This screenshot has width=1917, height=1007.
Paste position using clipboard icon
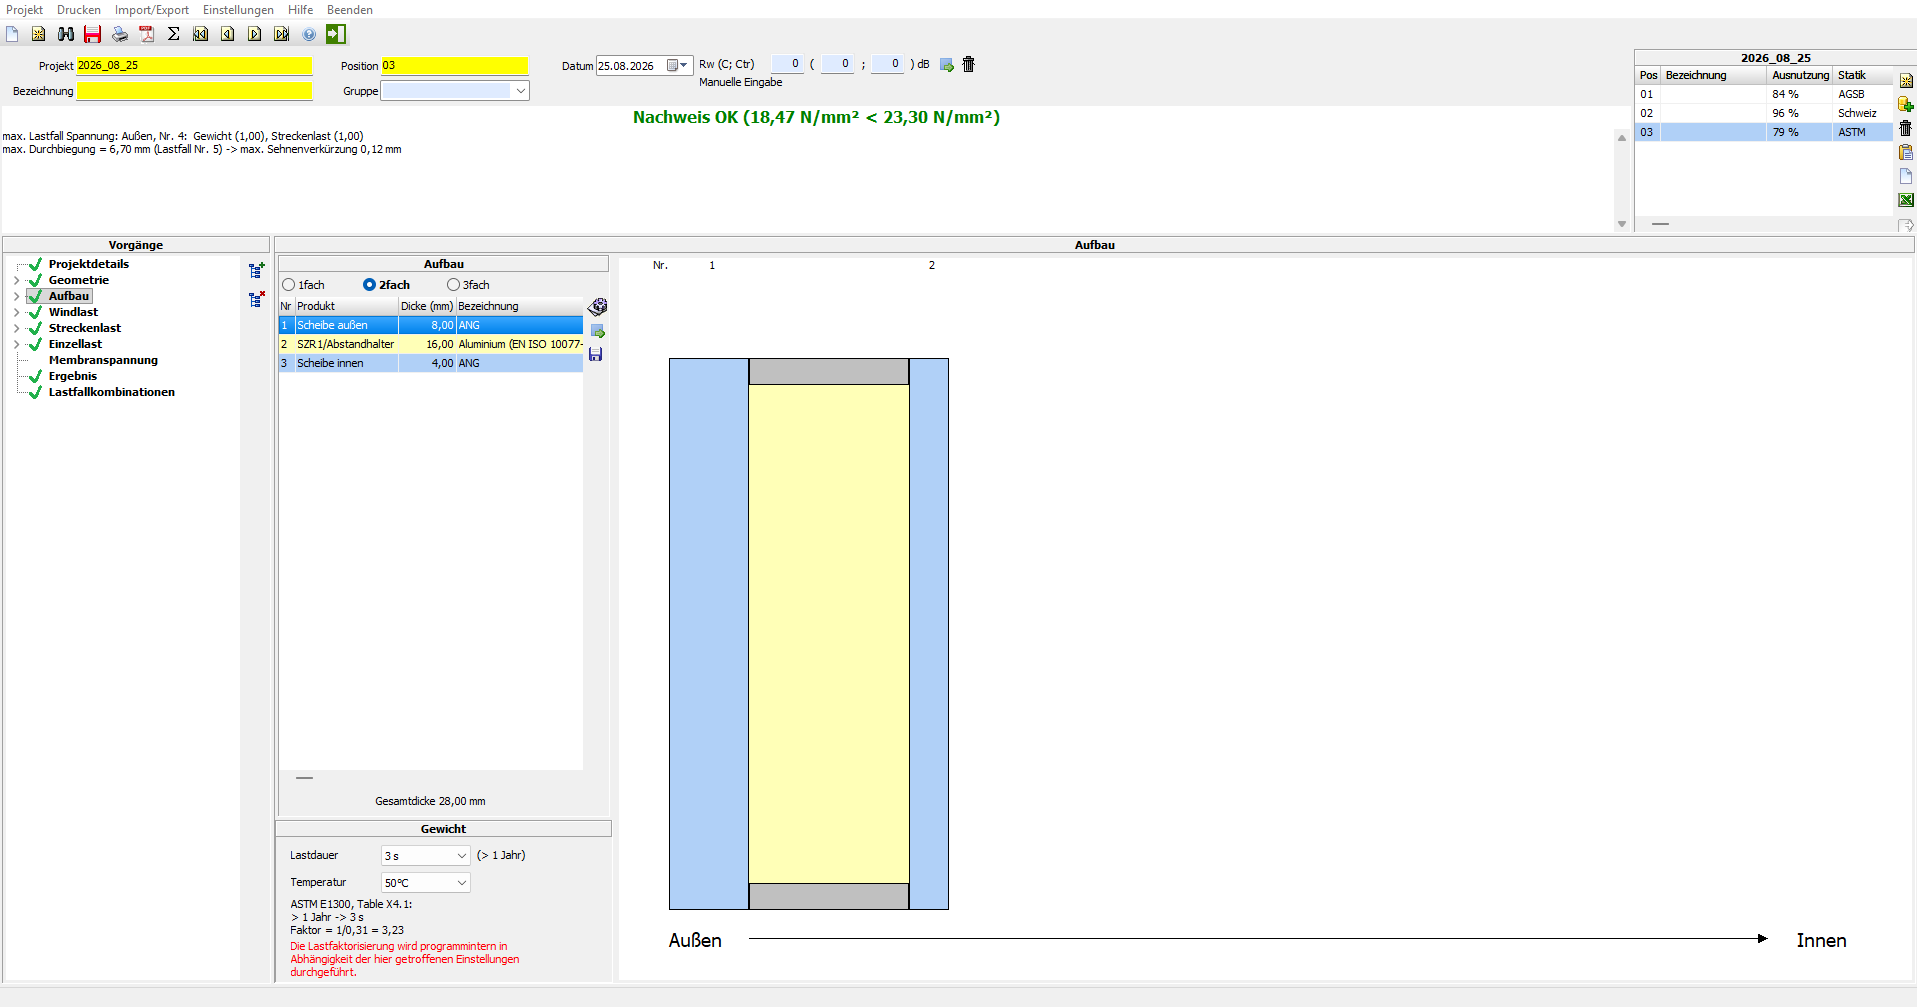click(1906, 152)
